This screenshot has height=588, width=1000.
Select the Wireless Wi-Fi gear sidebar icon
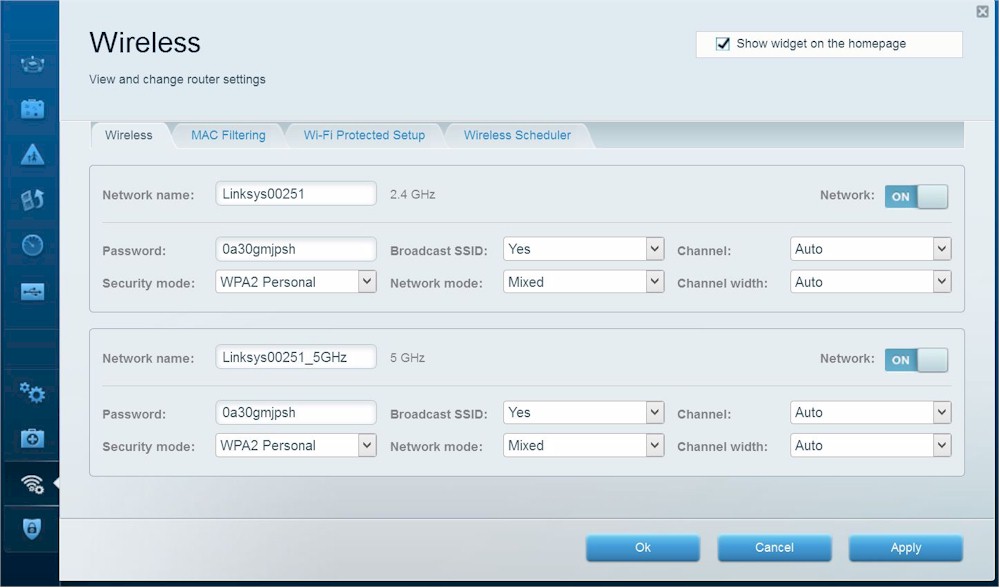(32, 484)
